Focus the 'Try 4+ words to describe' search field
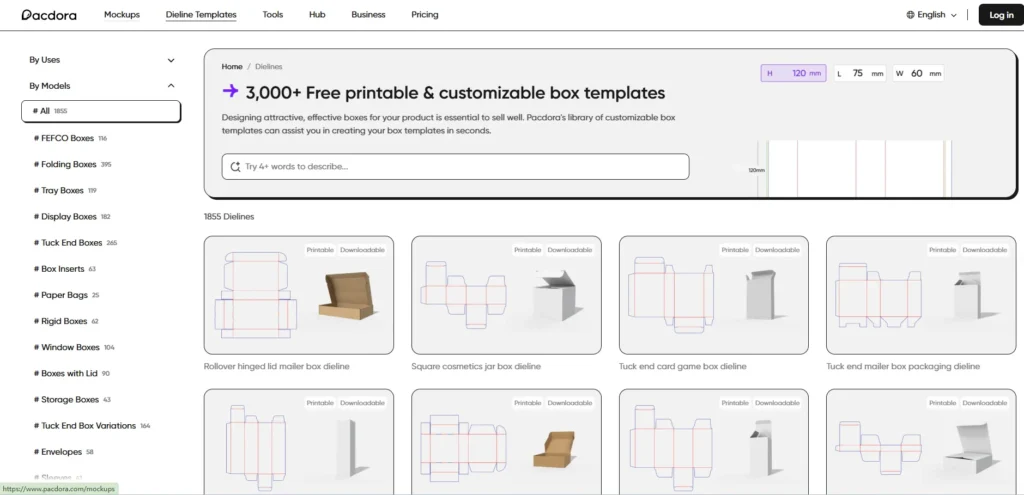Screen dimensions: 1024x495 pyautogui.click(x=455, y=167)
